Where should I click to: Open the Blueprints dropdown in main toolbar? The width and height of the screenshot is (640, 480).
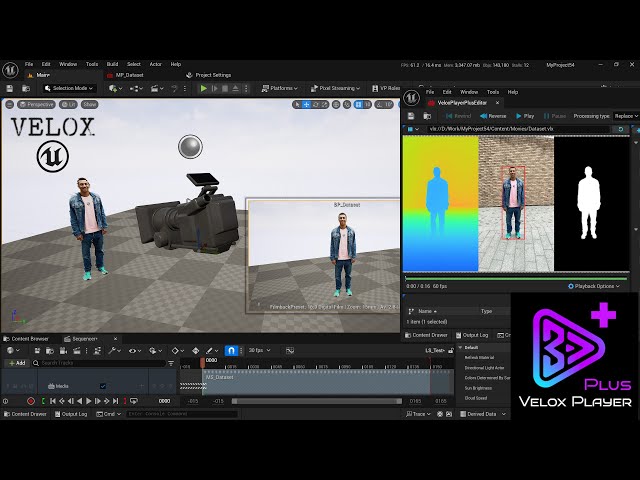click(136, 88)
